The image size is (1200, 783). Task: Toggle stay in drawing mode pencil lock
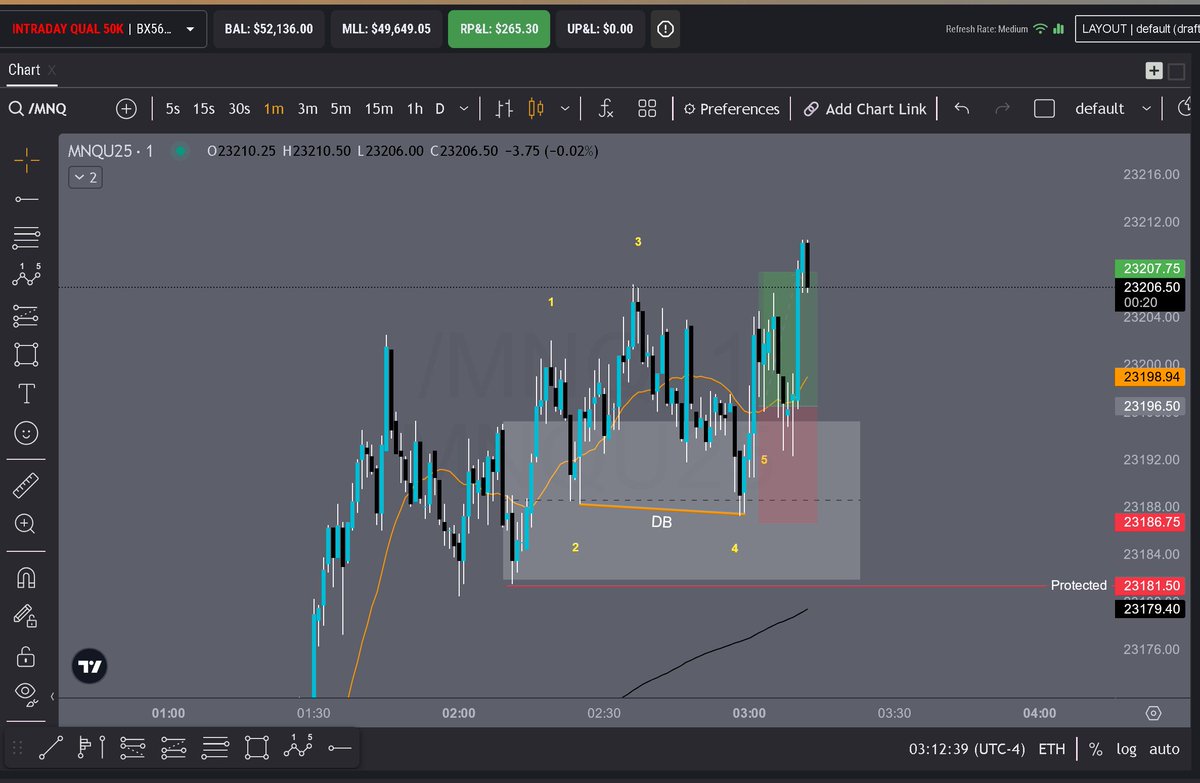tap(27, 616)
